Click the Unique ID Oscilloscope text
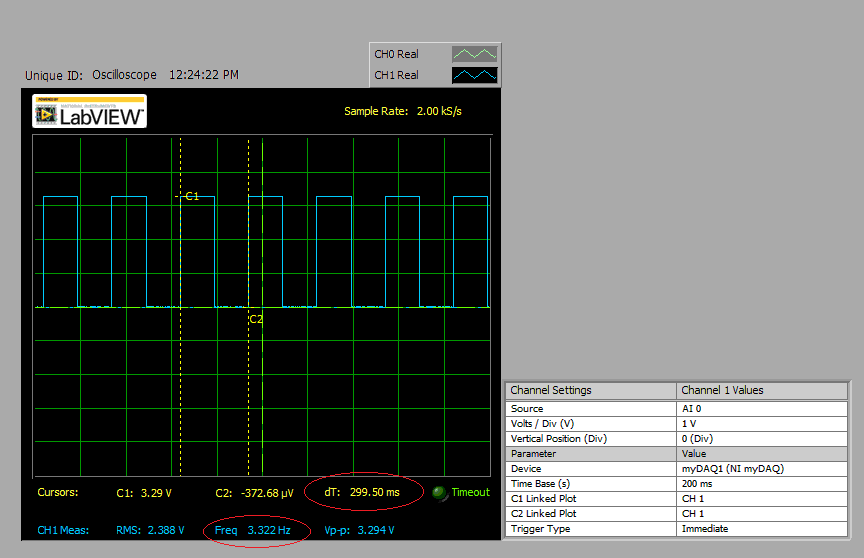The width and height of the screenshot is (864, 558). pyautogui.click(x=91, y=75)
